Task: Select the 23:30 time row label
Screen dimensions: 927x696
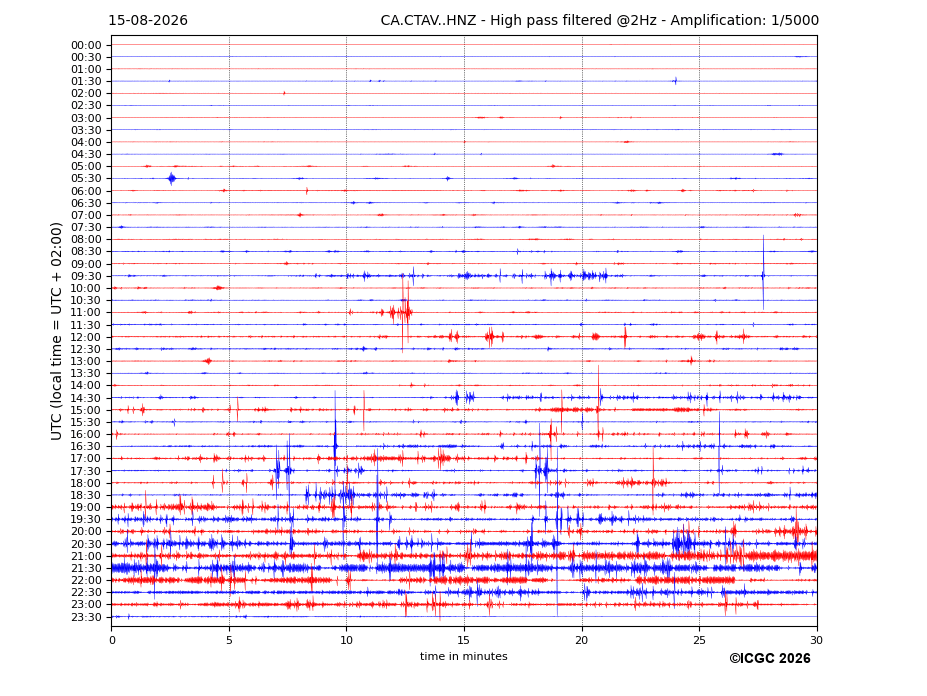Action: point(86,617)
